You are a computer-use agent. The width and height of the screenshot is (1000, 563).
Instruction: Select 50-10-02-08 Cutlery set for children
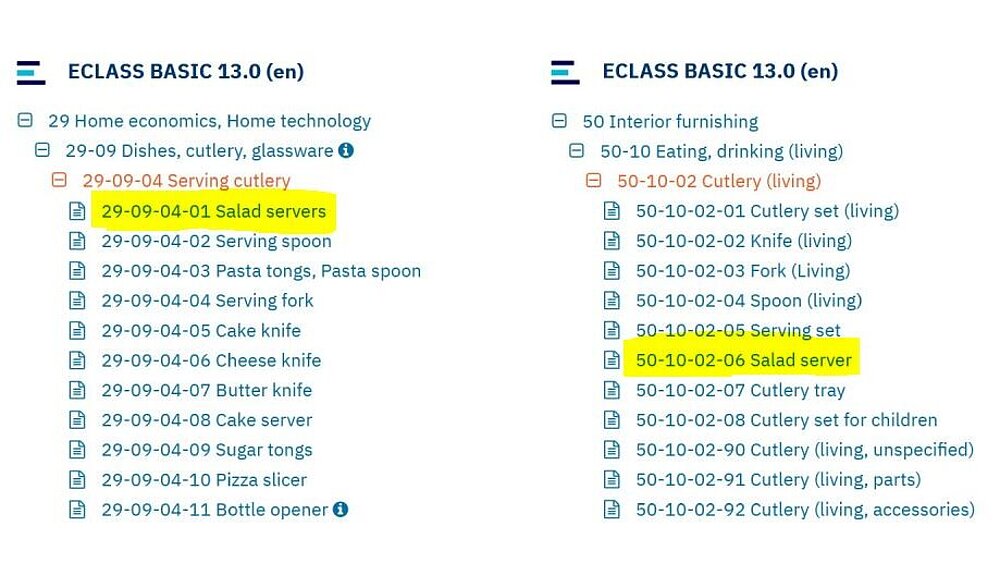[786, 420]
